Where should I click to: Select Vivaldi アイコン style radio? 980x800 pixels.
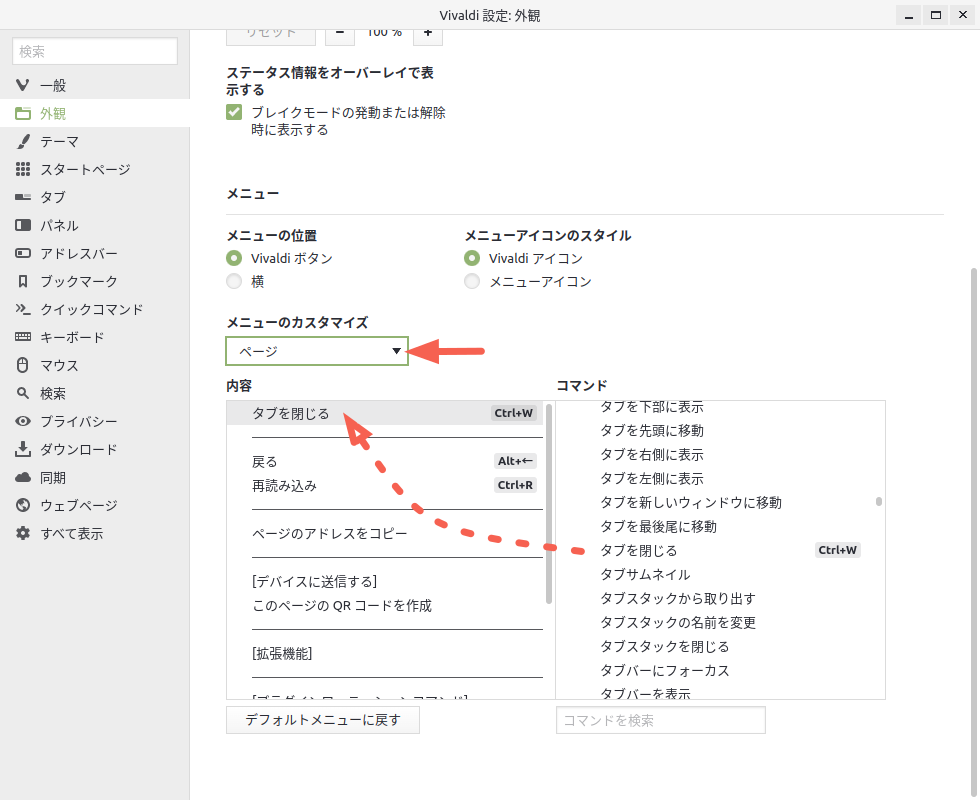tap(472, 258)
